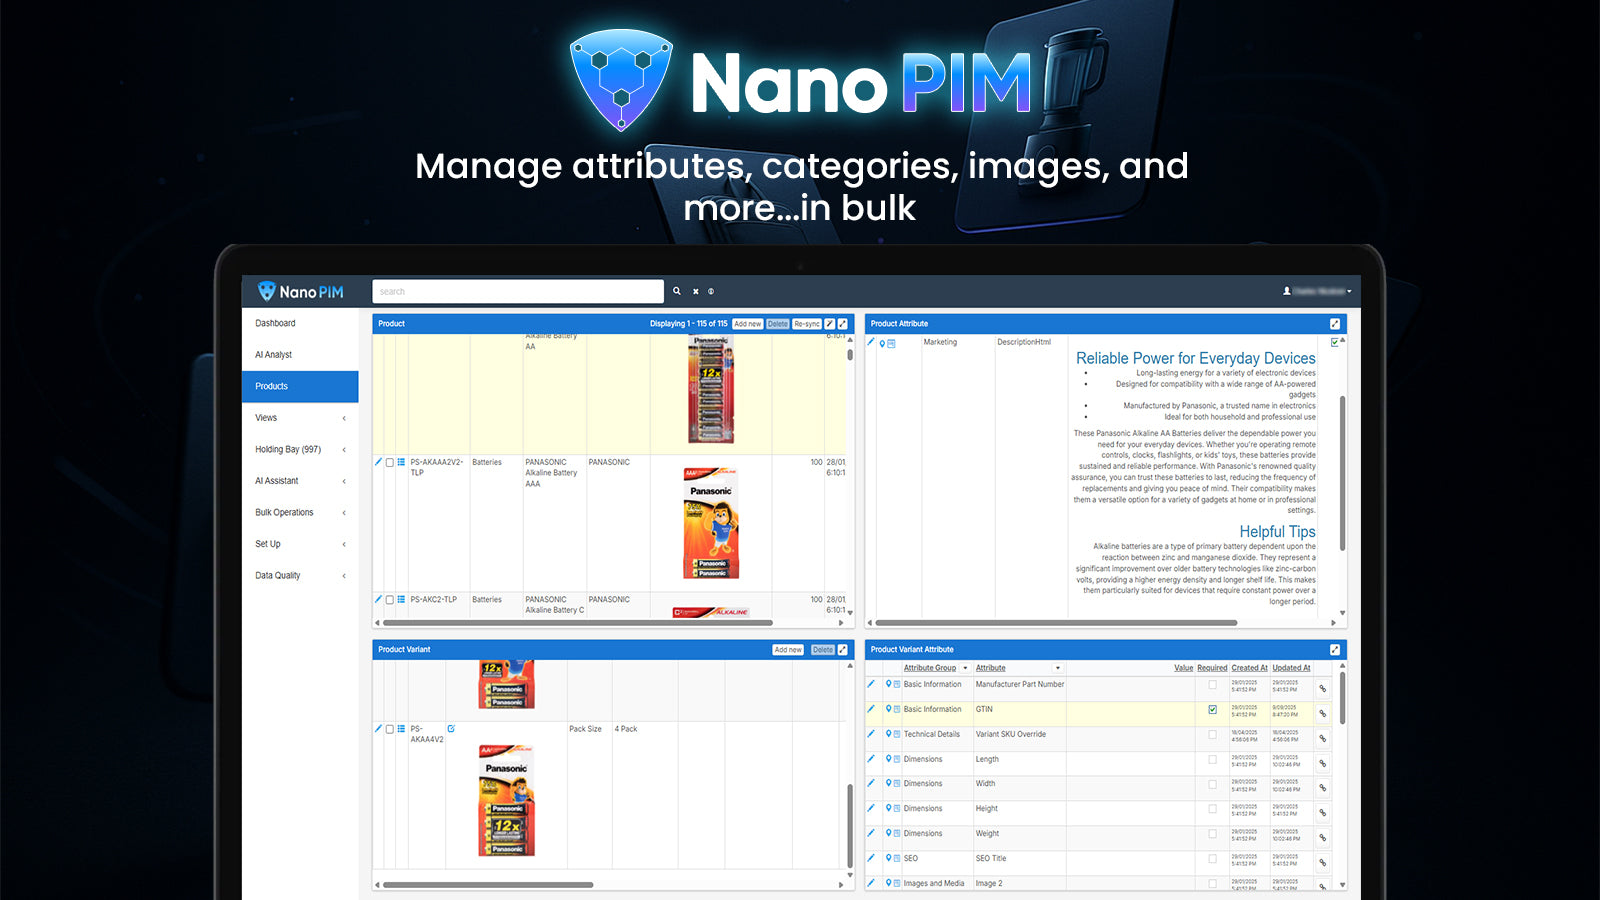Screen dimensions: 1600x900
Task: Clear the search with the X icon
Action: pyautogui.click(x=696, y=292)
